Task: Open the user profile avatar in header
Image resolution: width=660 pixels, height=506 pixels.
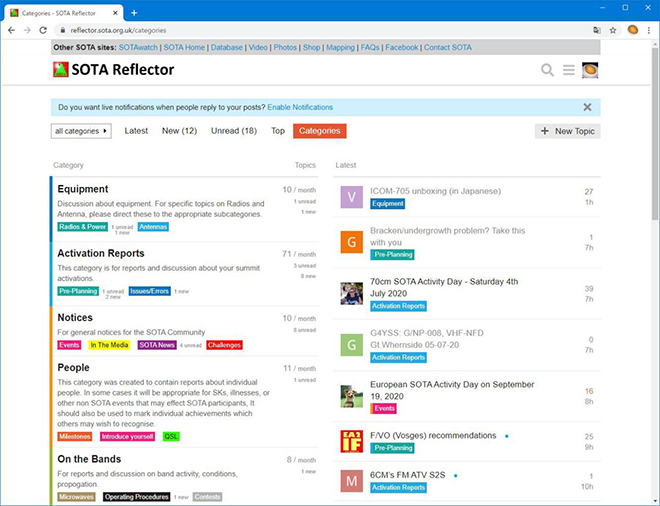Action: [590, 70]
